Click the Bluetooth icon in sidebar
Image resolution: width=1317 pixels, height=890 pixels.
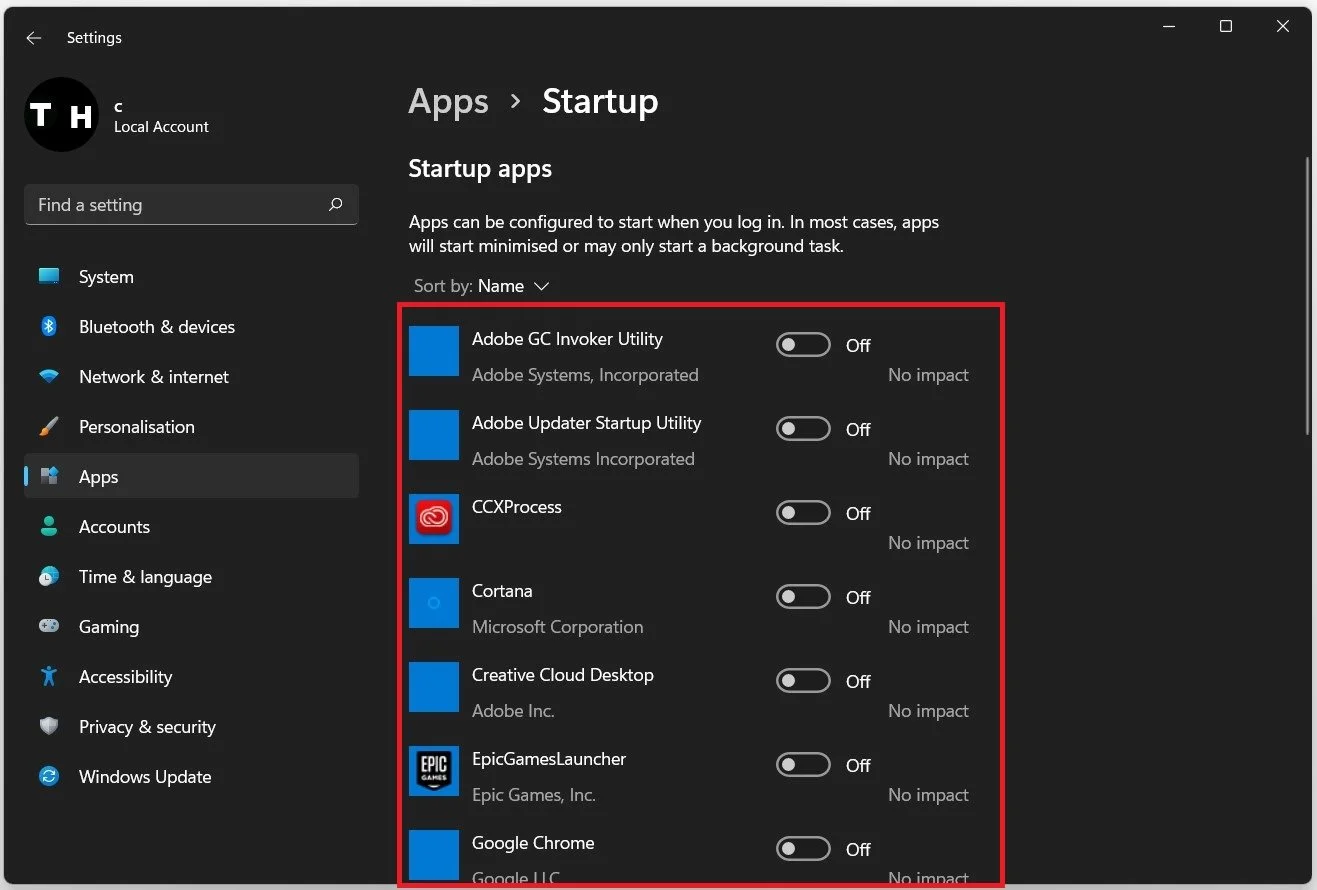[49, 327]
